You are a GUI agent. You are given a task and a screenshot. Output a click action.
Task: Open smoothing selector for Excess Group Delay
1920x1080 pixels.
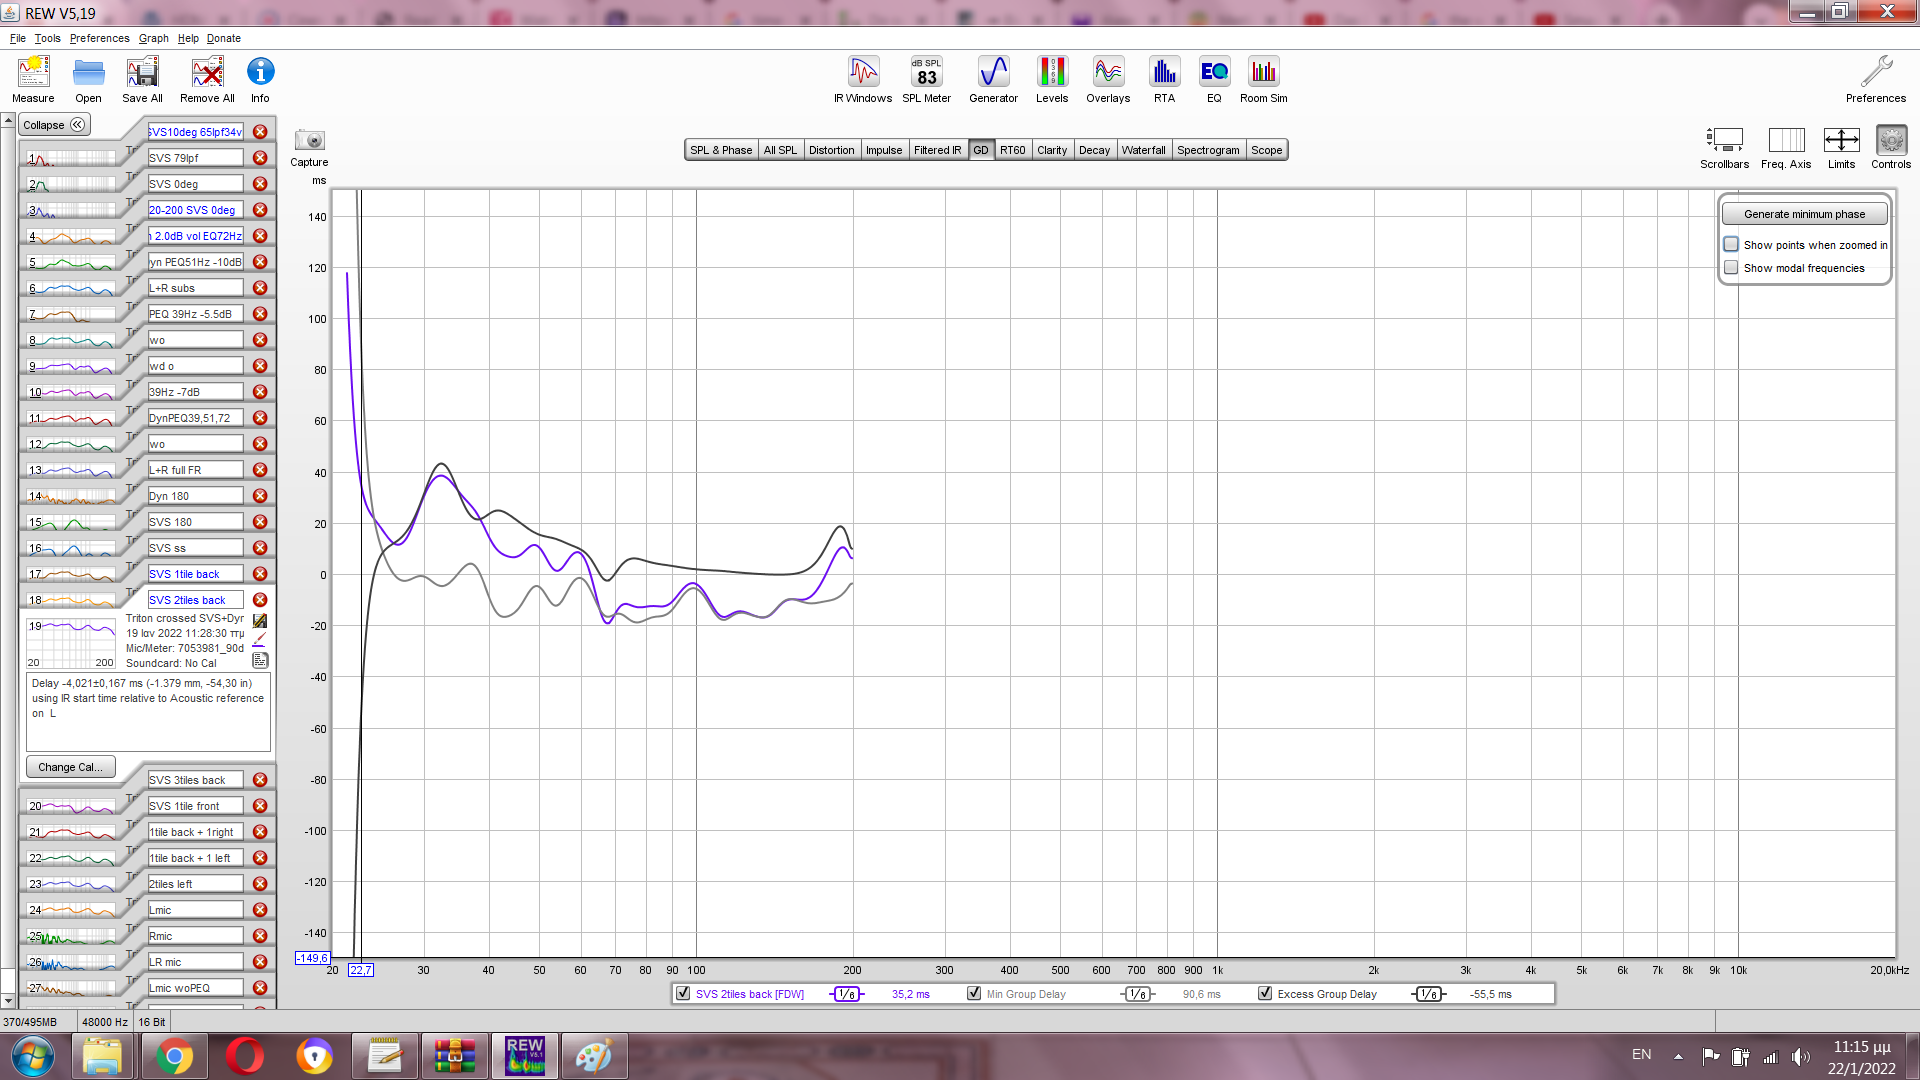(1429, 994)
